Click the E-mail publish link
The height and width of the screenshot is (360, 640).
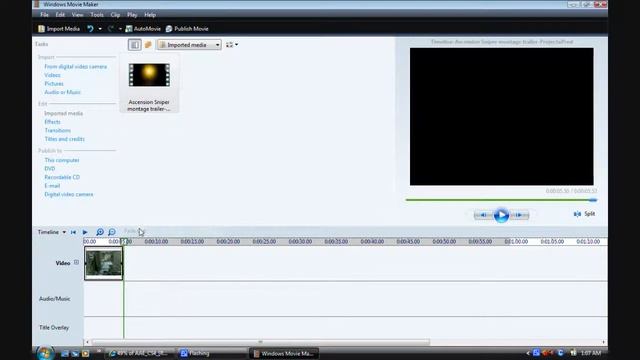[x=52, y=186]
